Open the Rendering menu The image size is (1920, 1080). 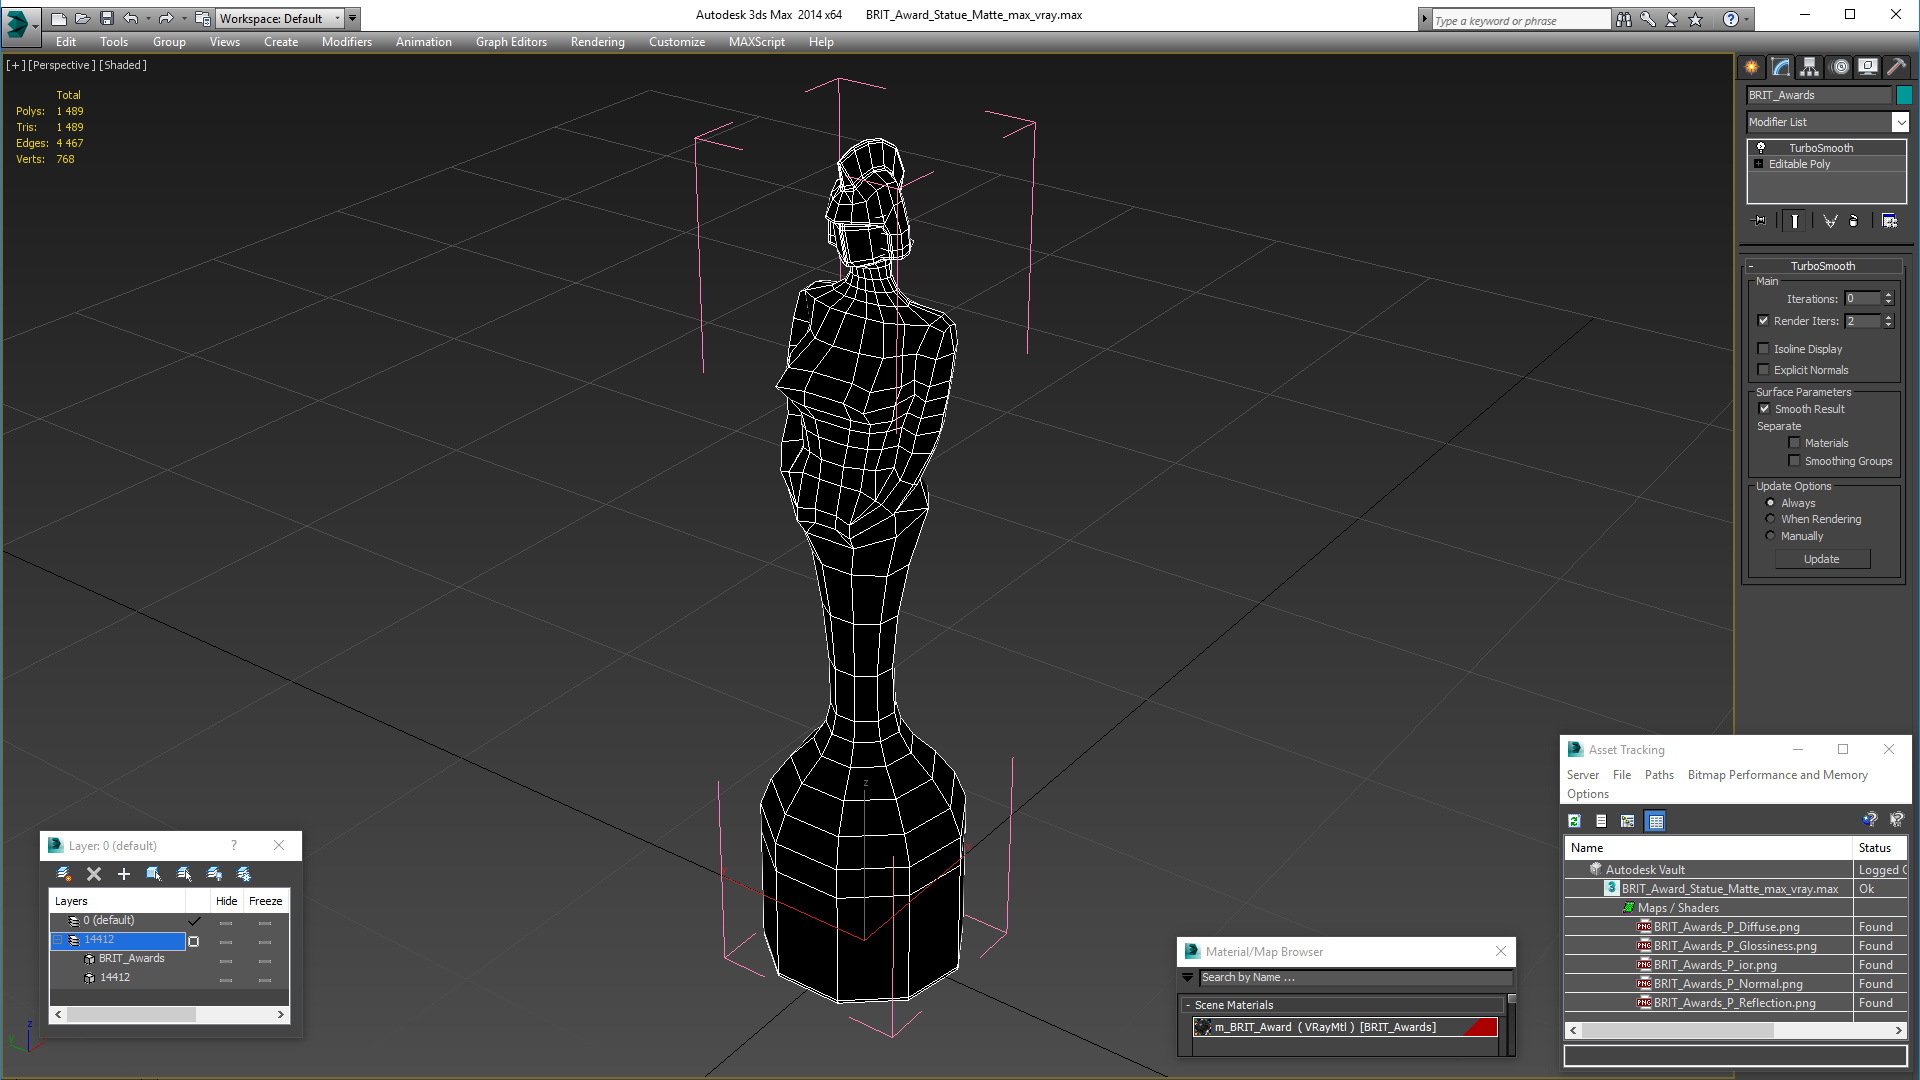coord(597,42)
